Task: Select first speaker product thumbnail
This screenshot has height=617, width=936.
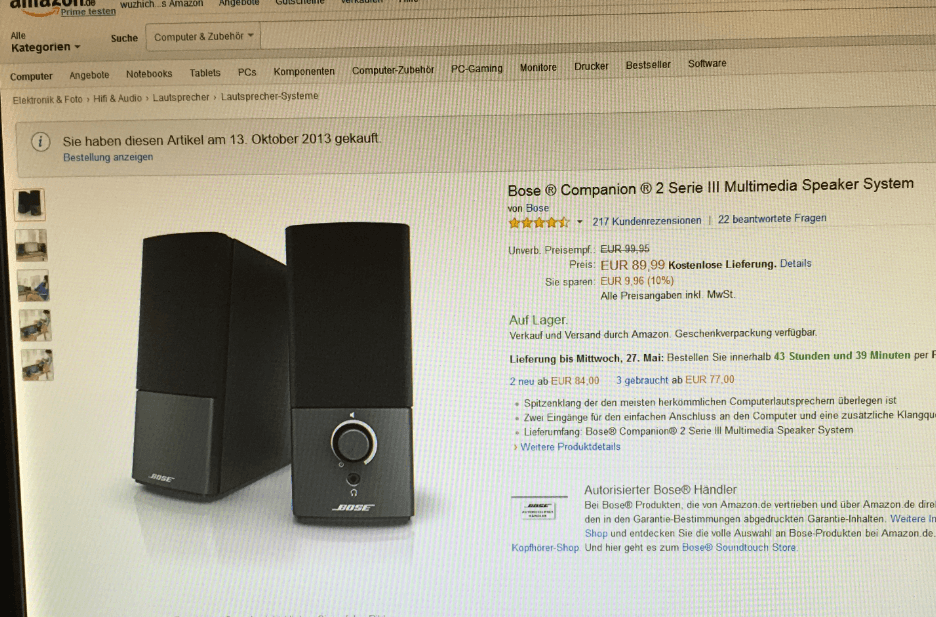Action: coord(29,204)
